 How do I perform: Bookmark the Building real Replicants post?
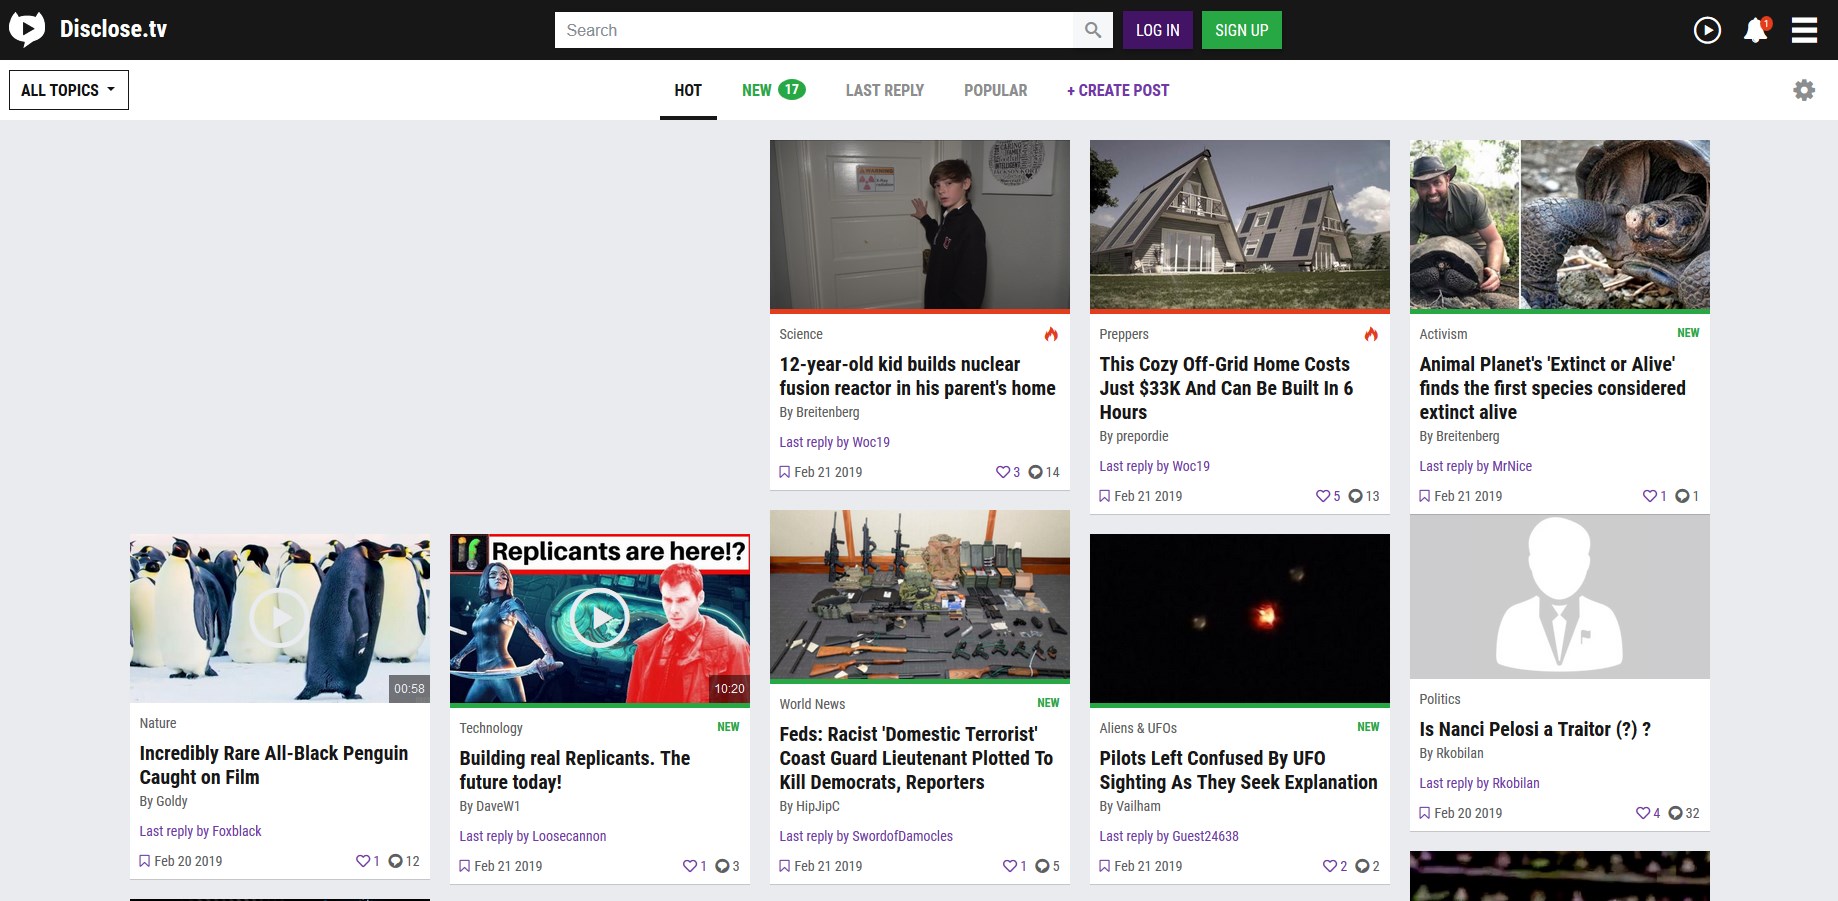click(x=464, y=866)
